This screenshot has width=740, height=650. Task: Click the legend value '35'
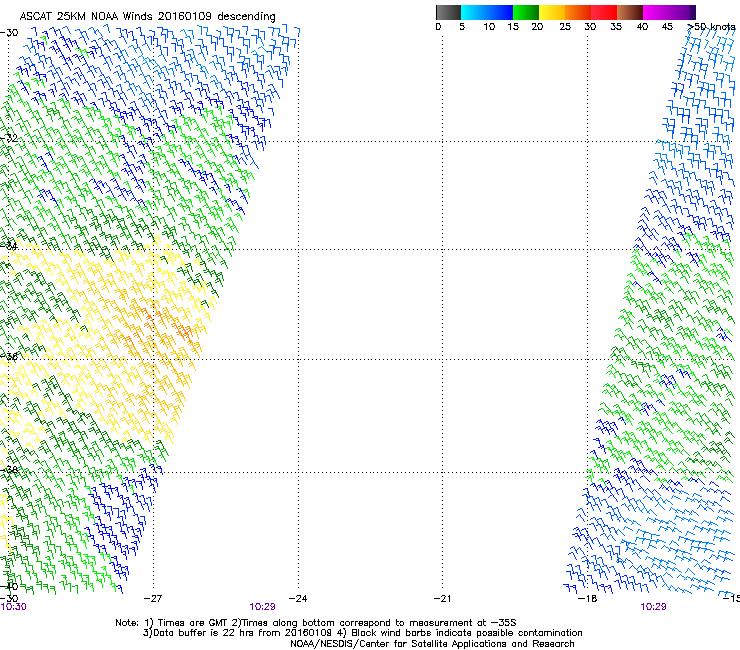pos(616,27)
